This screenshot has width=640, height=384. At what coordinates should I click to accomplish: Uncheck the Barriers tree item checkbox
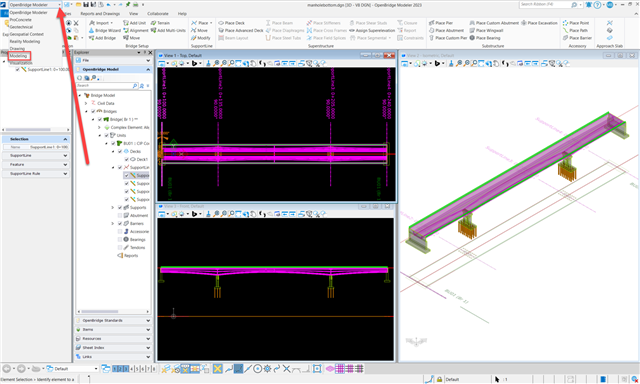[x=120, y=224]
